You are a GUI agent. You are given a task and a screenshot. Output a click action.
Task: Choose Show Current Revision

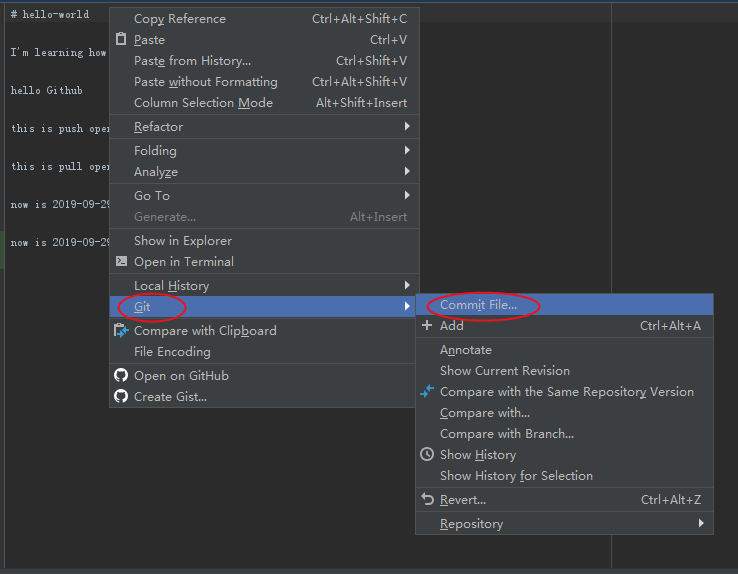coord(564,371)
